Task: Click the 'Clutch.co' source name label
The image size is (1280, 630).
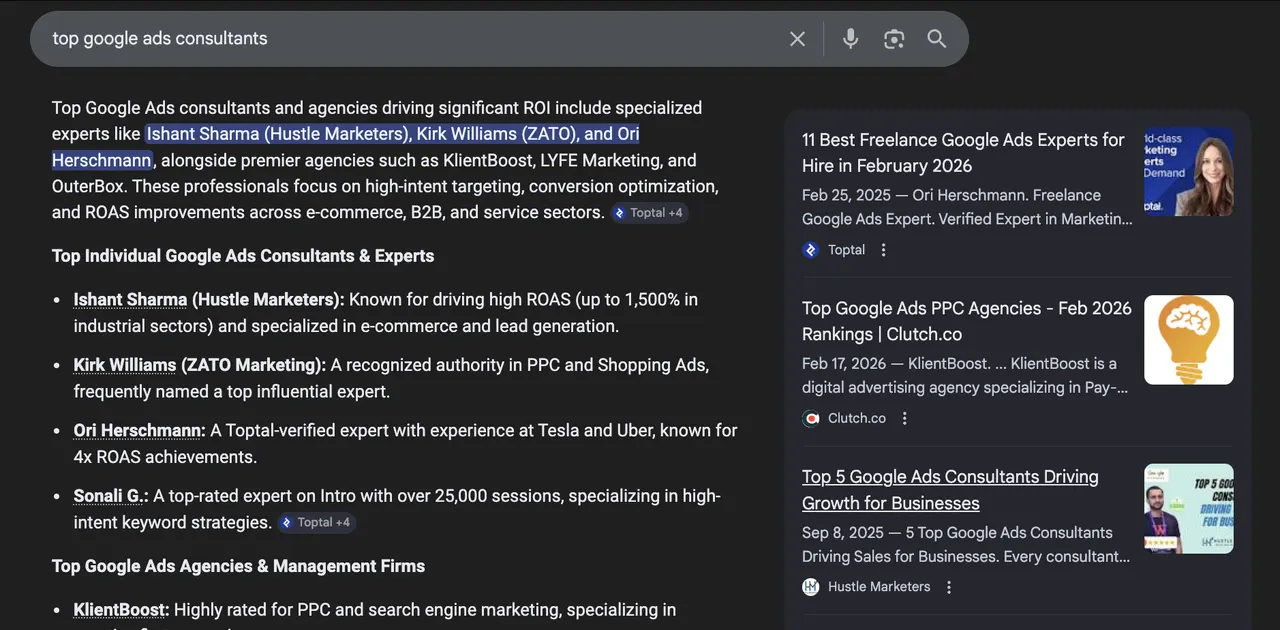Action: click(857, 418)
